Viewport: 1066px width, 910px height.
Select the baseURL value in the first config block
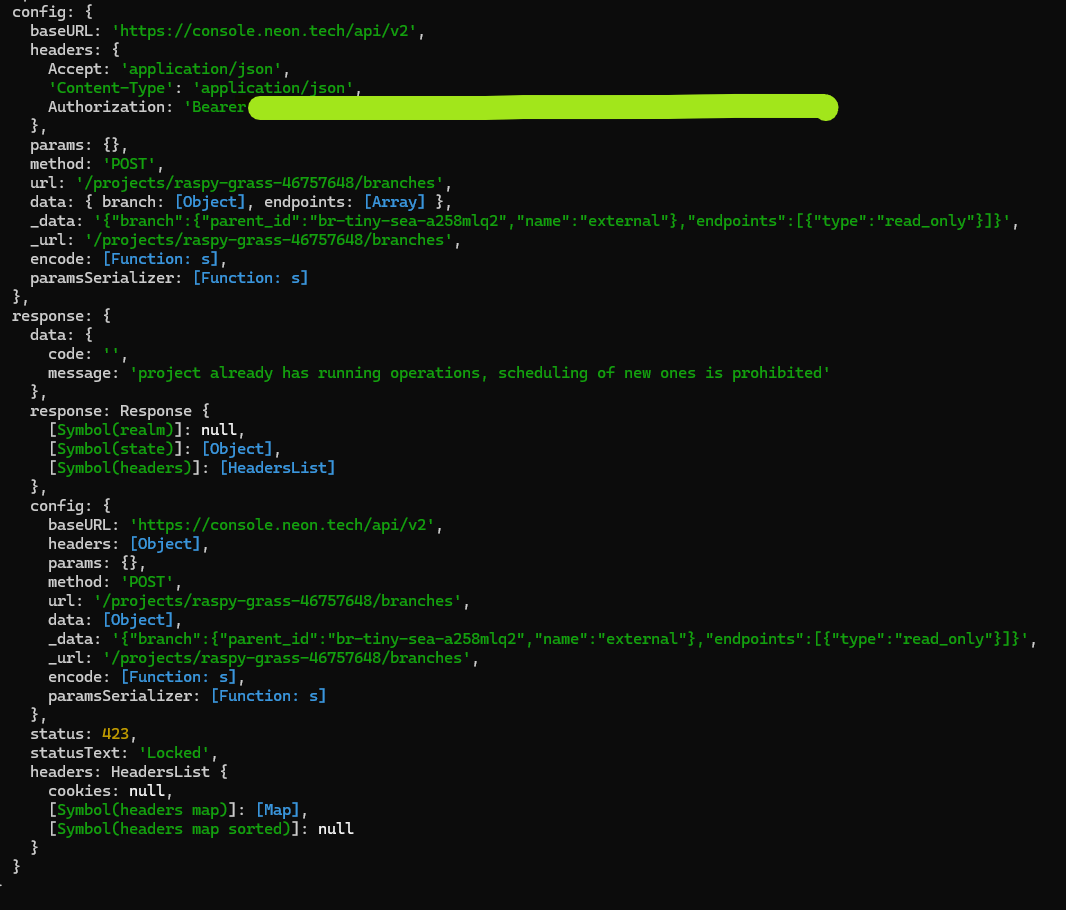pos(264,31)
